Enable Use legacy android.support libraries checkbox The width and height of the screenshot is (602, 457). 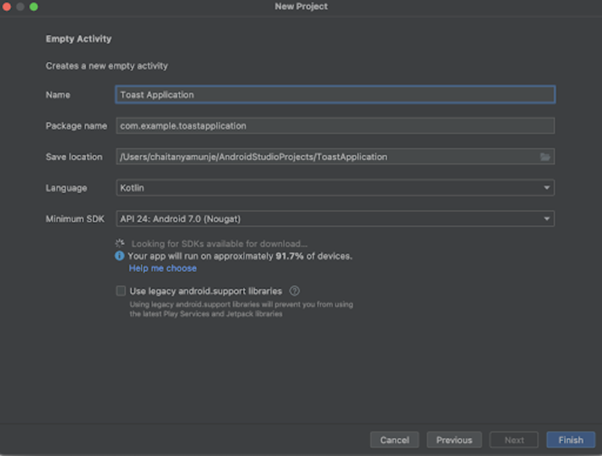(121, 291)
